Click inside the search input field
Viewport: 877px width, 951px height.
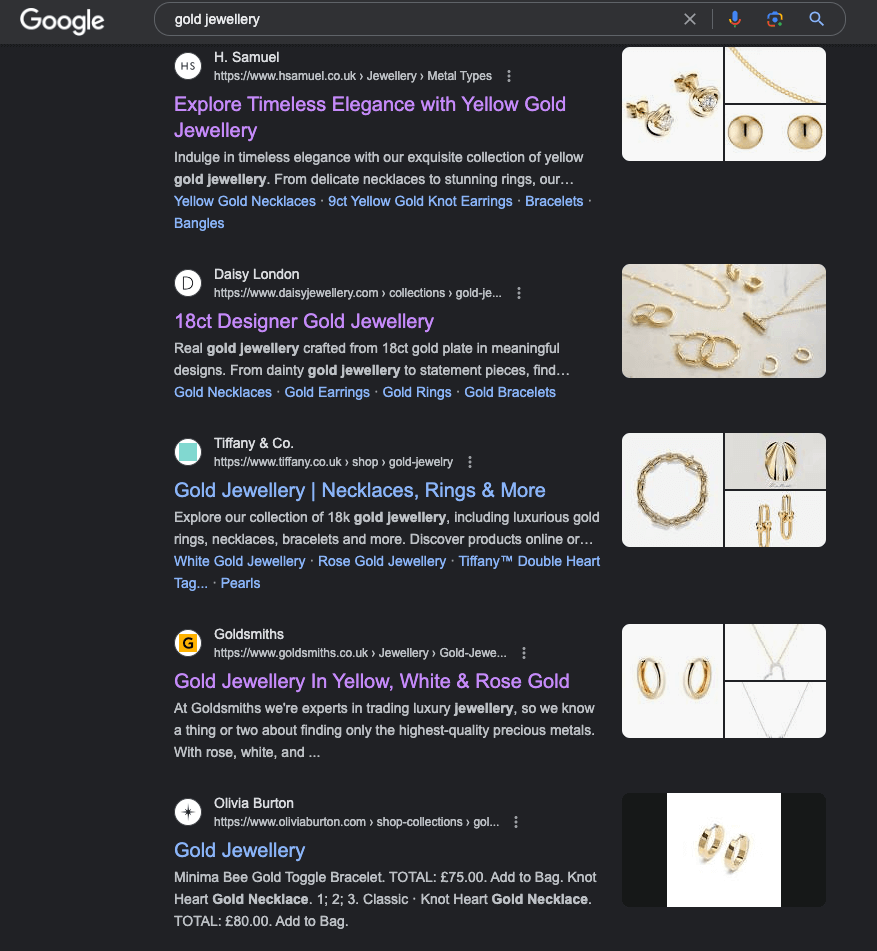[400, 19]
